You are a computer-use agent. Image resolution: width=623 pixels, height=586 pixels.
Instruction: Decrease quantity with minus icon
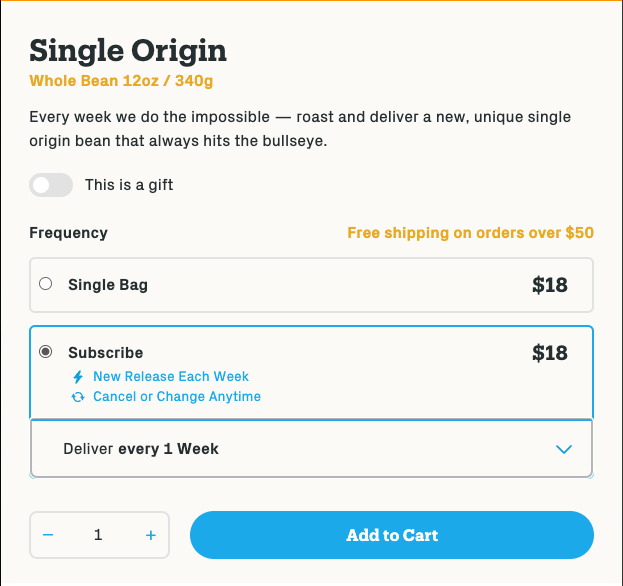49,535
